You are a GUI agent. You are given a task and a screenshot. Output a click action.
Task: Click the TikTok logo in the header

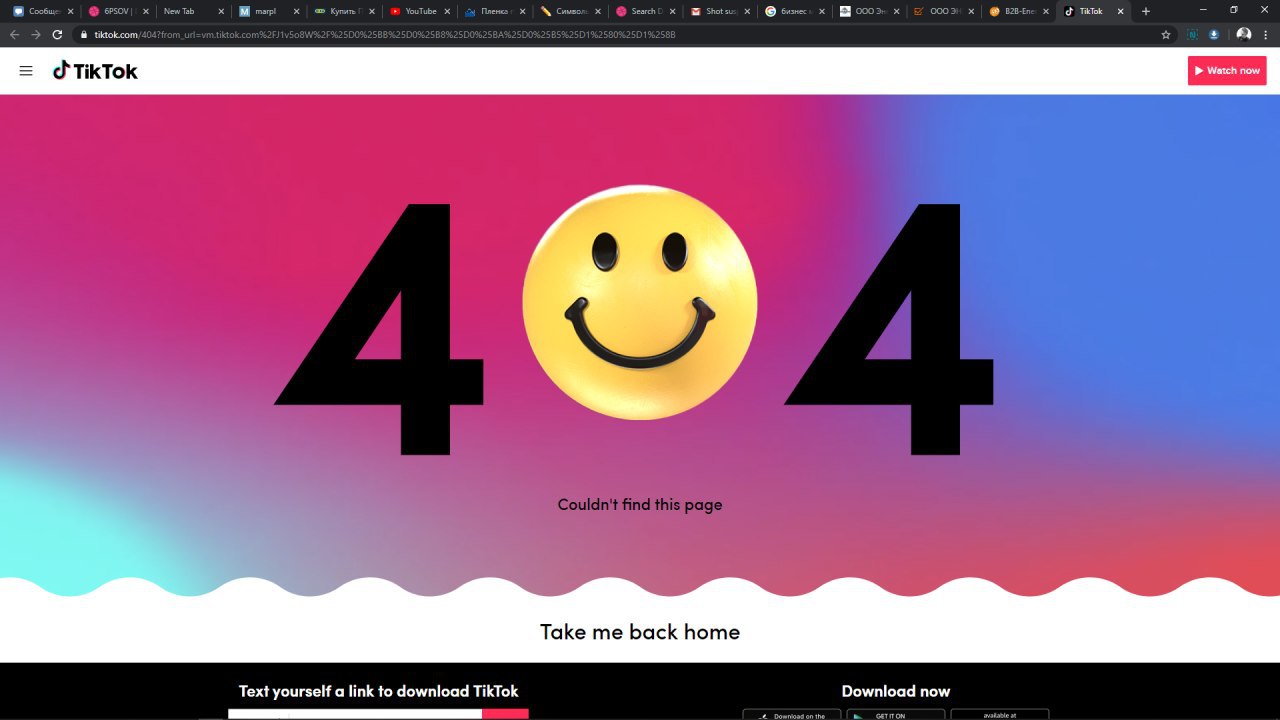click(95, 71)
